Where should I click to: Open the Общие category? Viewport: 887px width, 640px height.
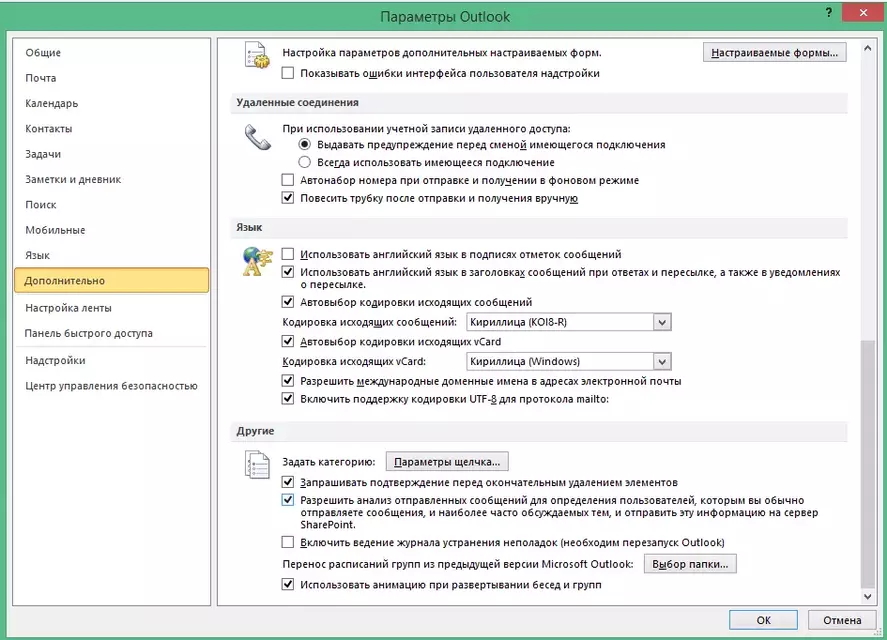click(111, 53)
